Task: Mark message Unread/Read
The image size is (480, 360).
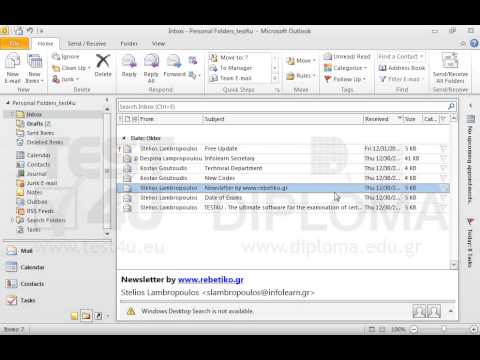Action: 347,57
